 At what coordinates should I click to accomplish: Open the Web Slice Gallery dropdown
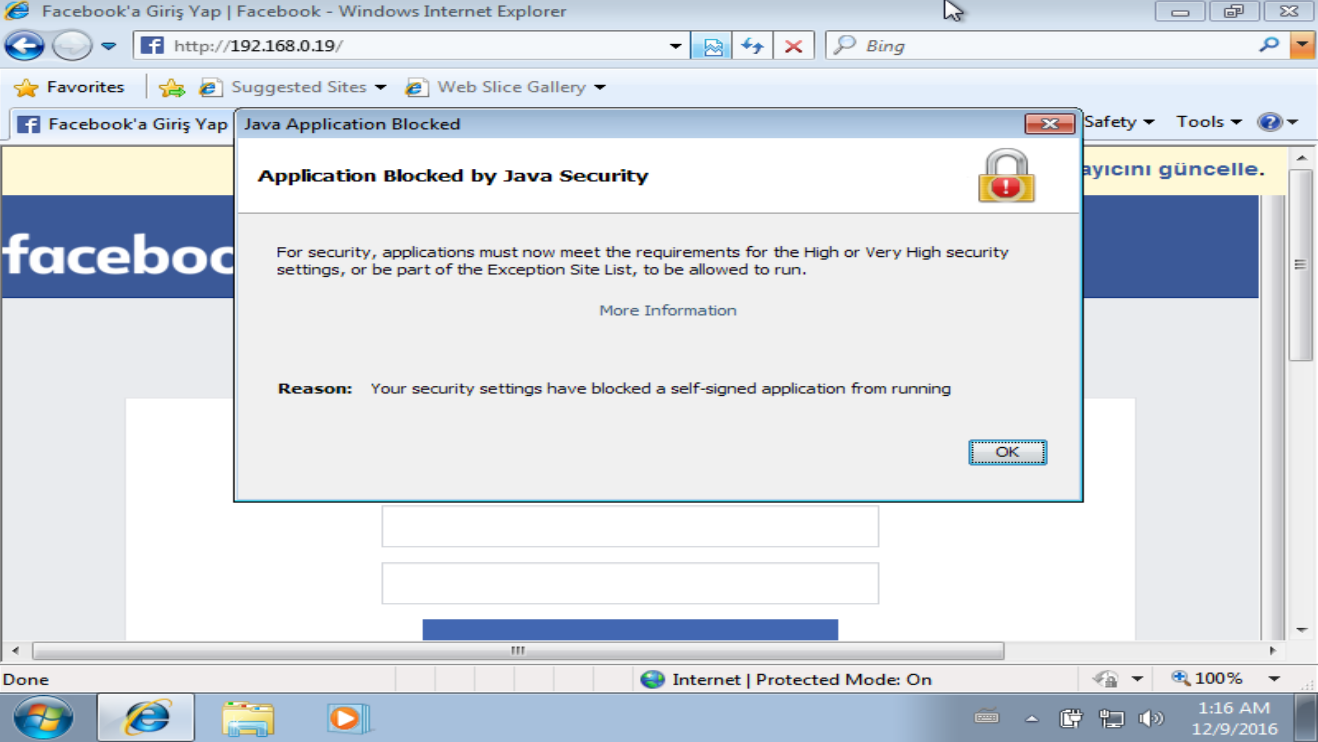tap(599, 87)
